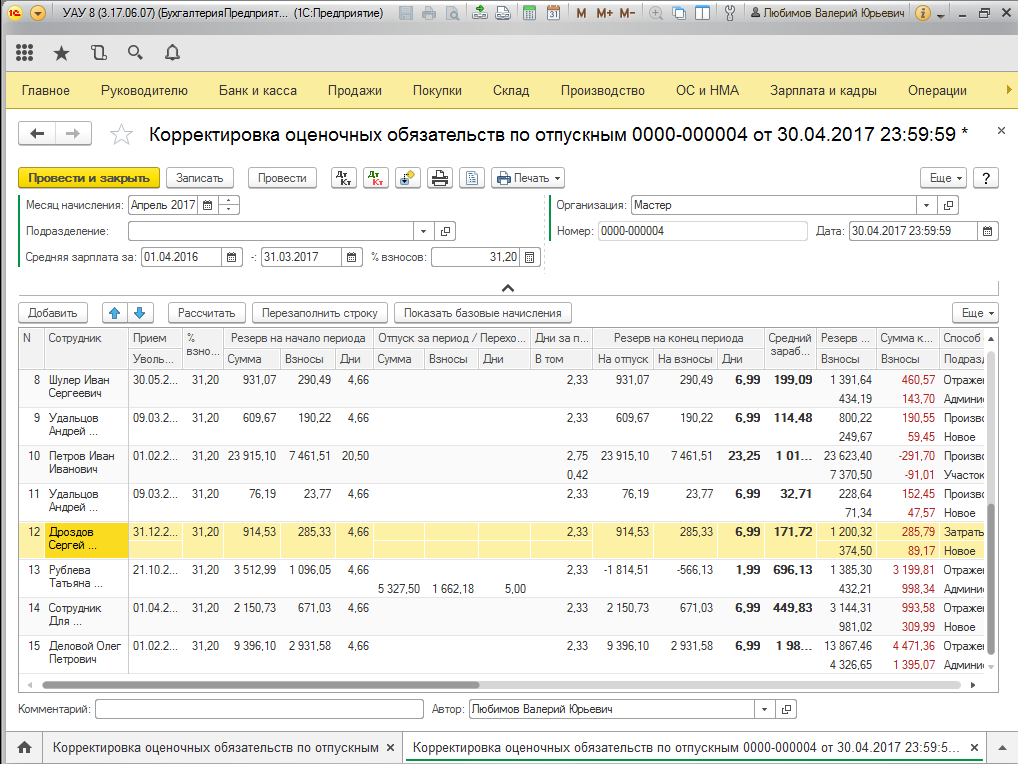This screenshot has width=1018, height=764.
Task: Open search magnifier in top panel
Action: [135, 53]
